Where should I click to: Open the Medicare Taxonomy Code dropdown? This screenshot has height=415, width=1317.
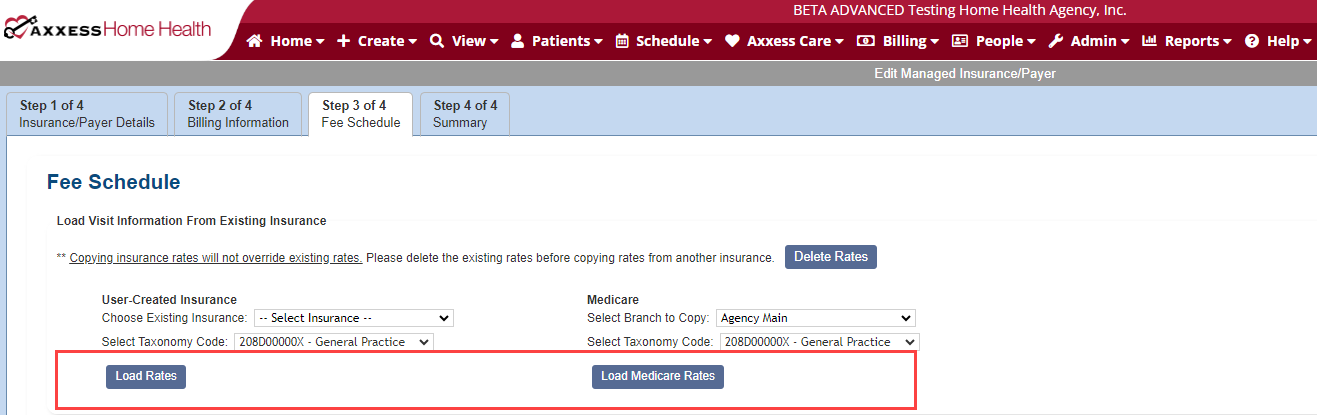tap(819, 342)
